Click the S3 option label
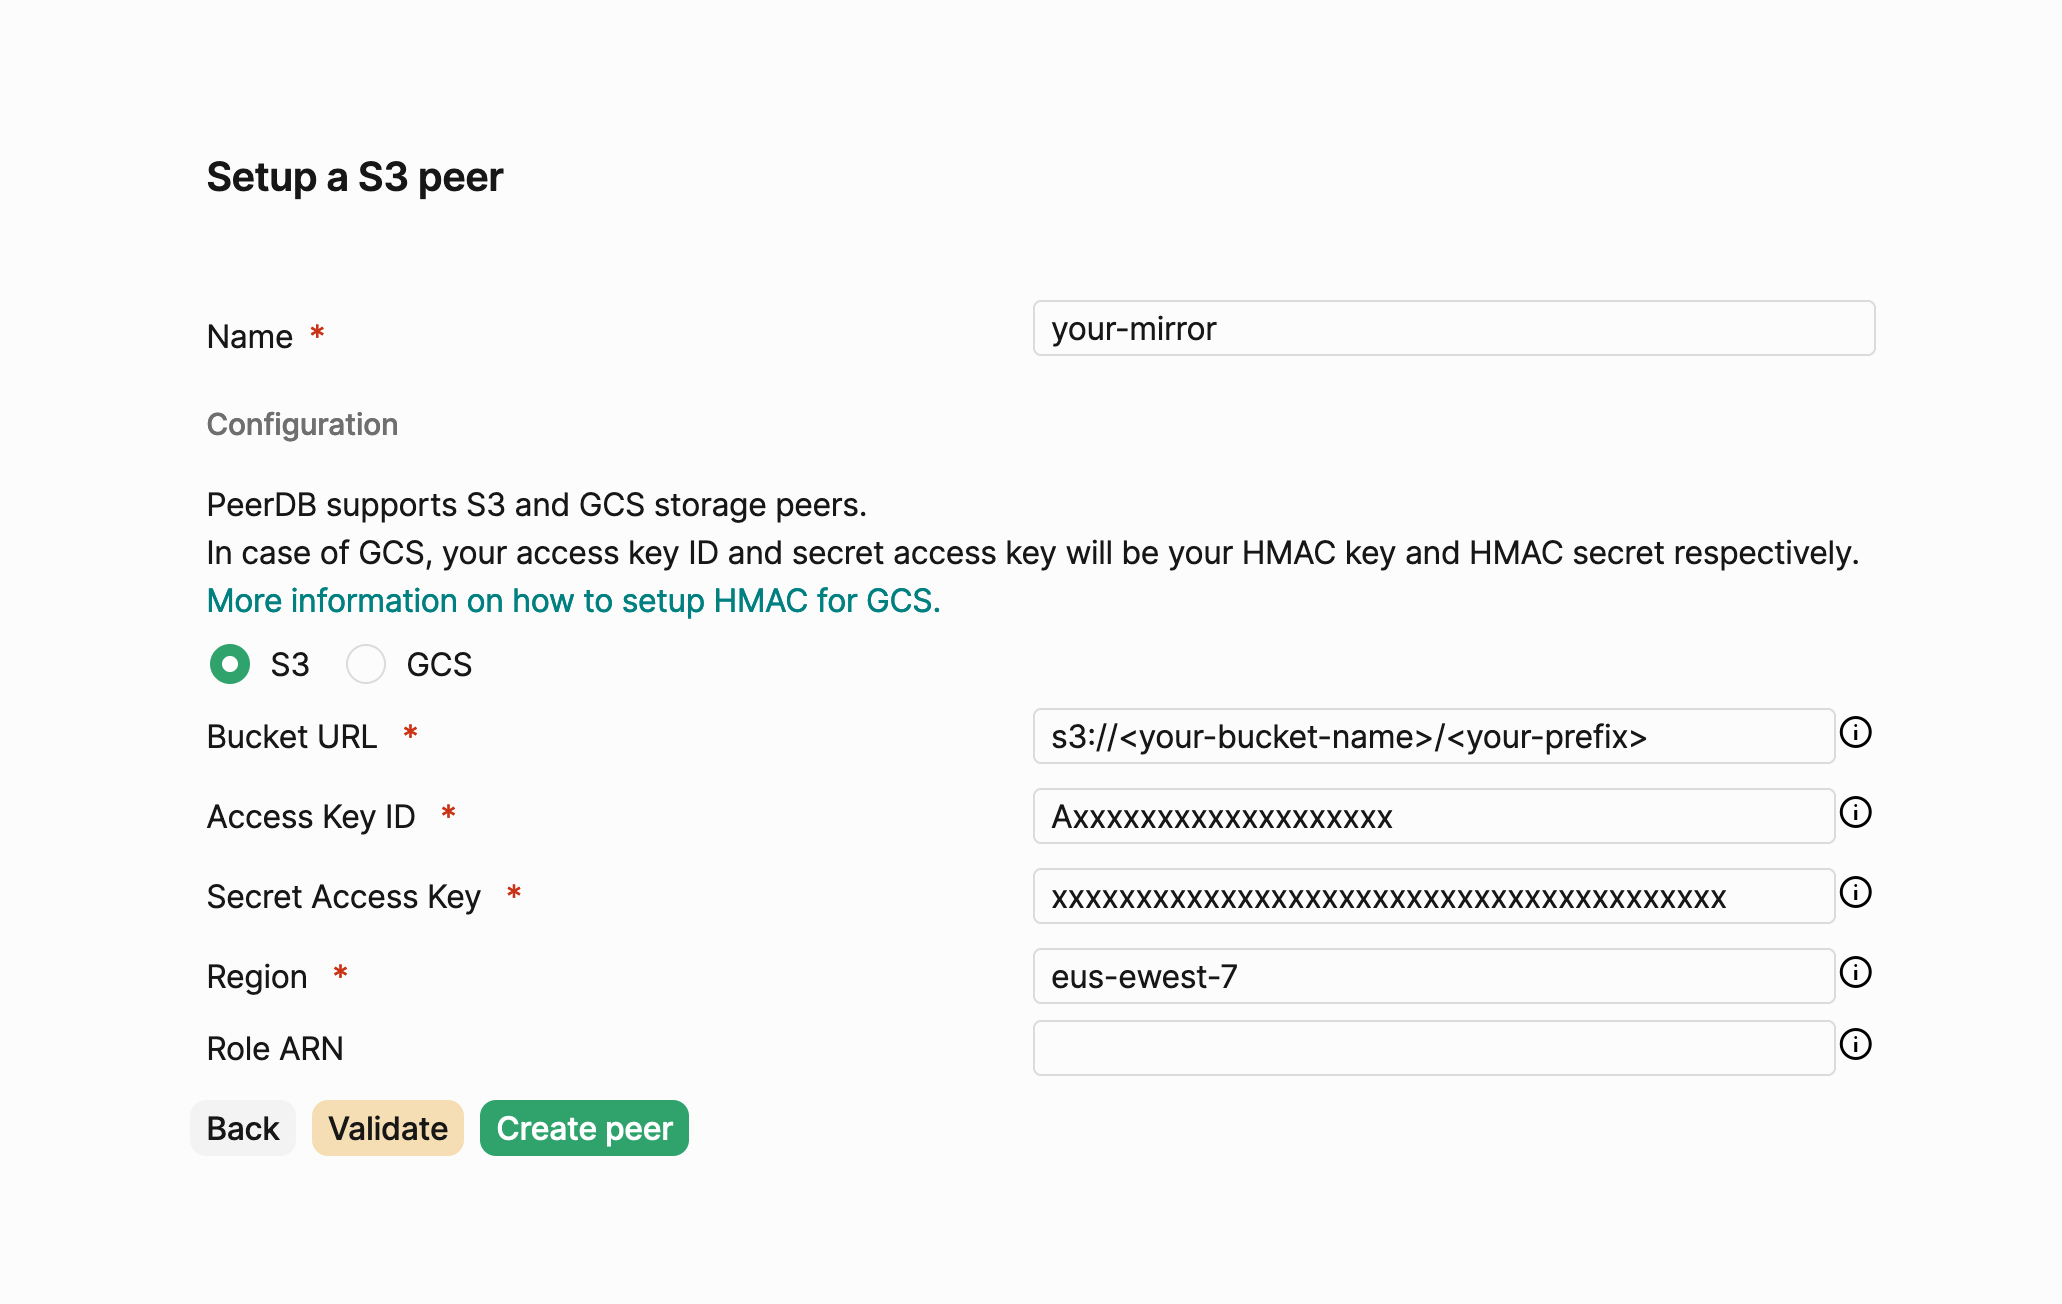The image size is (2062, 1304). (290, 665)
